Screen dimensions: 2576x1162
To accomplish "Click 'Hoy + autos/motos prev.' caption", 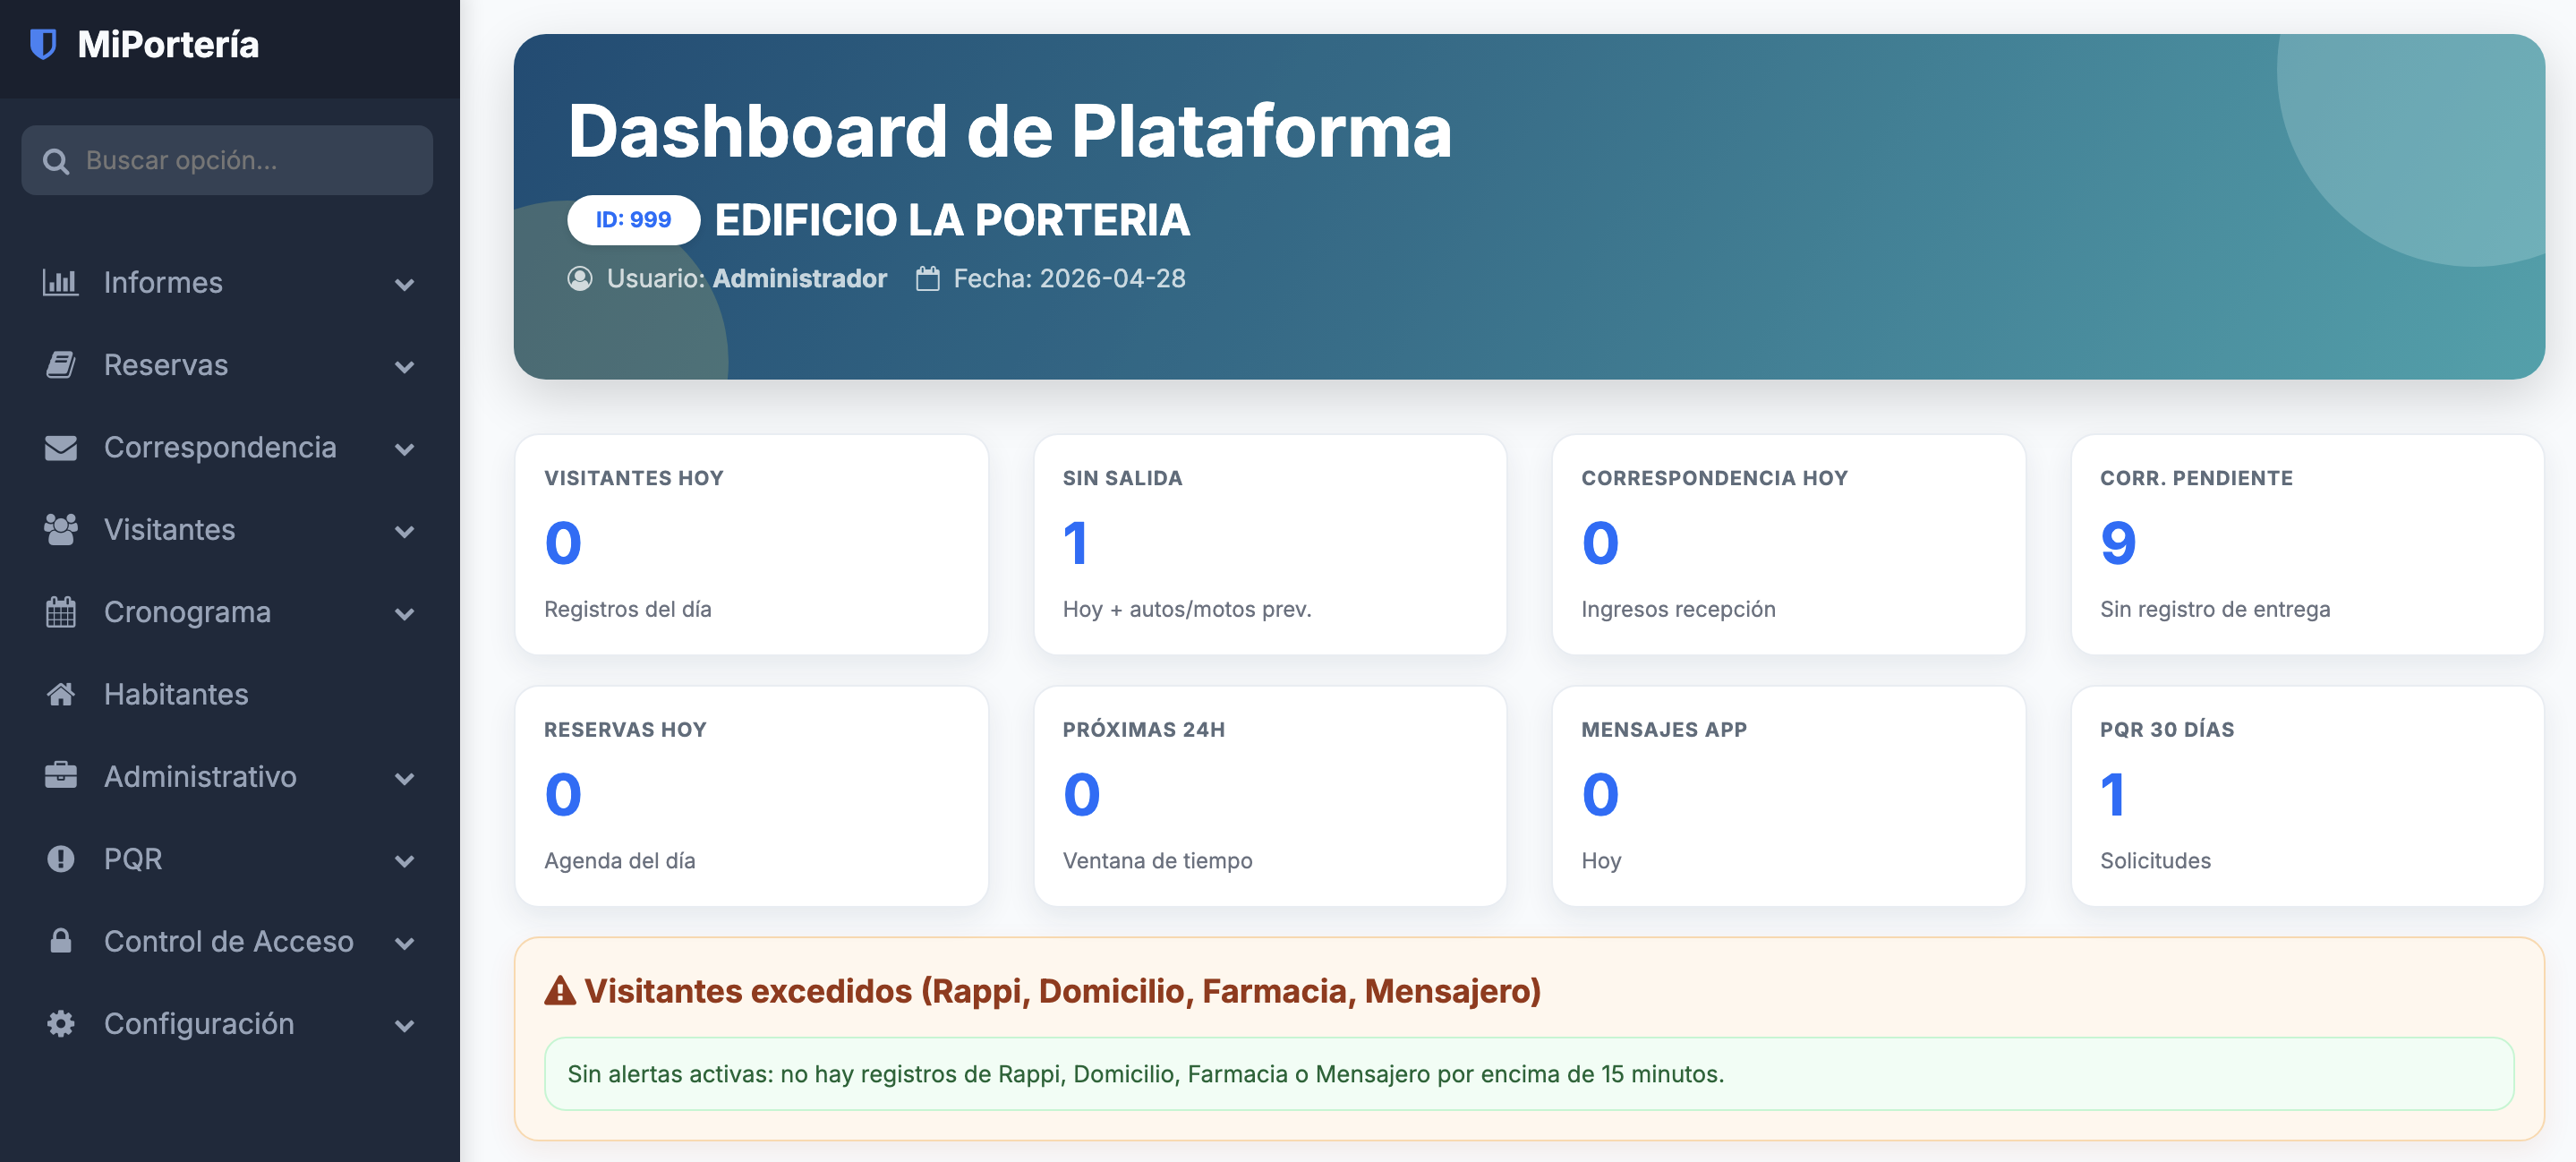I will (1186, 609).
